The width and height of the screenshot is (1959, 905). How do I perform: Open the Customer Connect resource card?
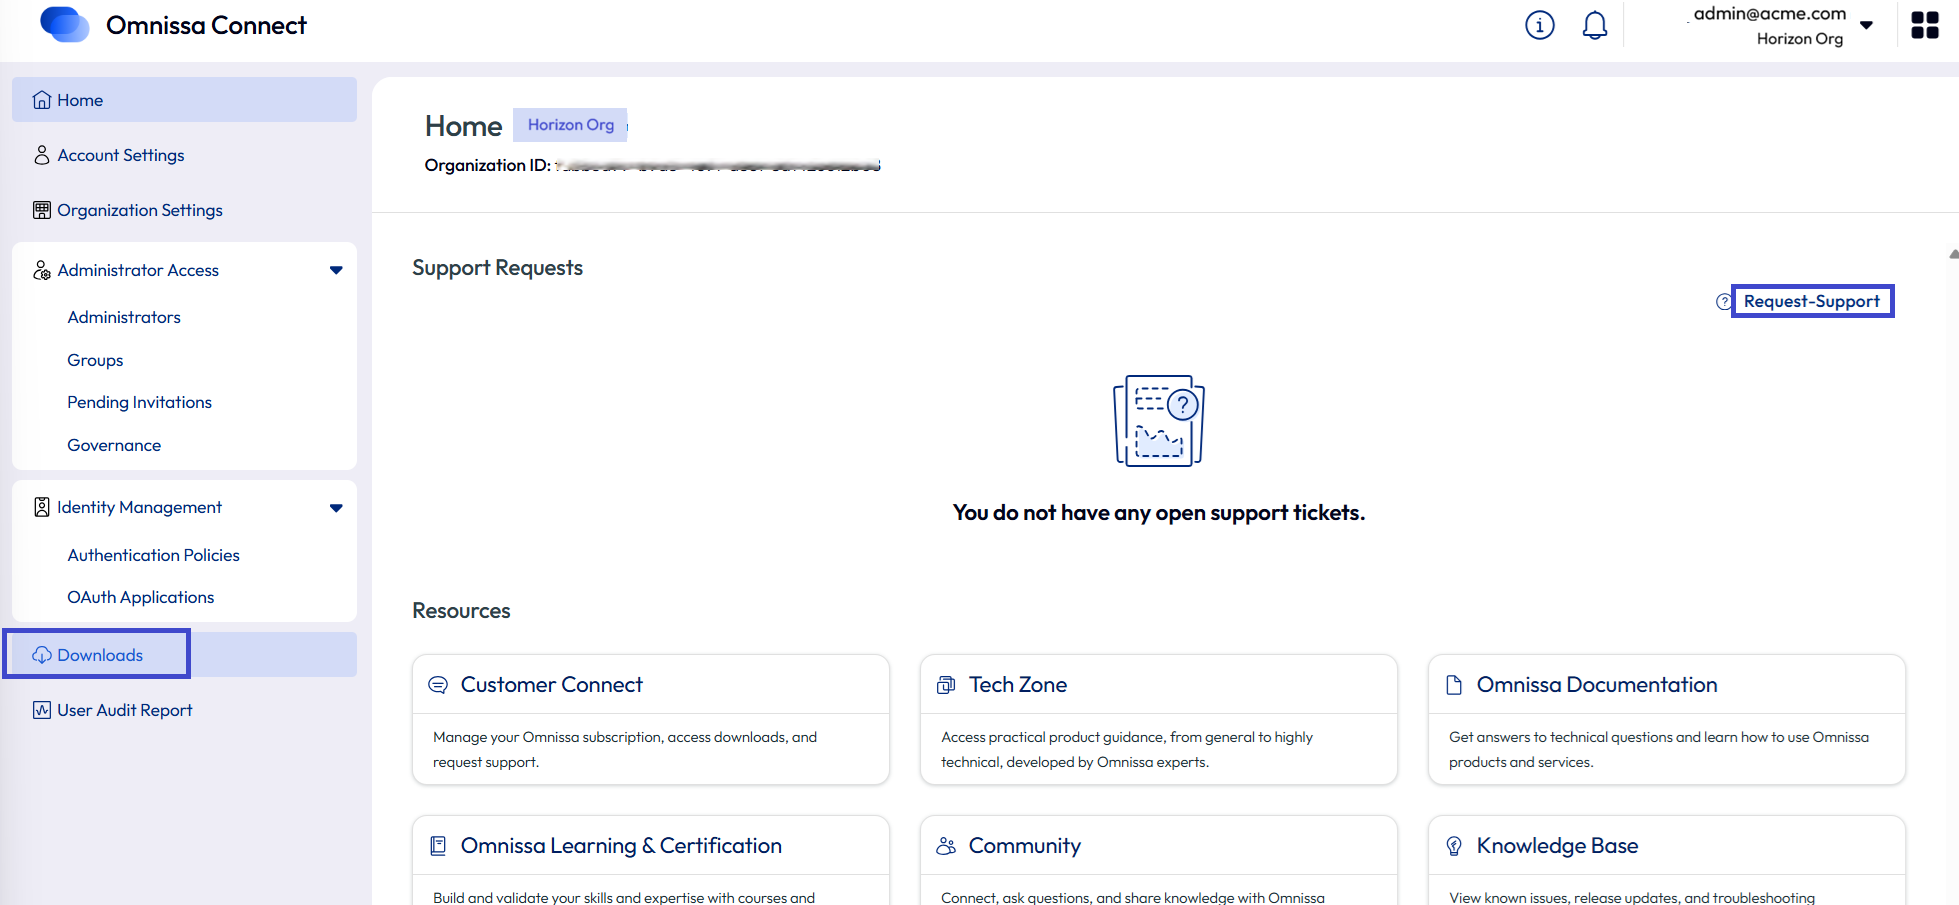coord(650,719)
